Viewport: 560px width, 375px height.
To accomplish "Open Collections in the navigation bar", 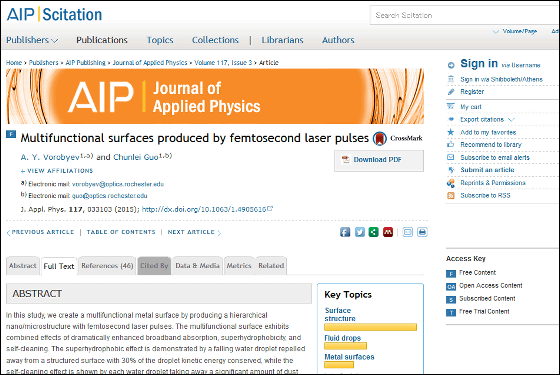I will point(215,40).
